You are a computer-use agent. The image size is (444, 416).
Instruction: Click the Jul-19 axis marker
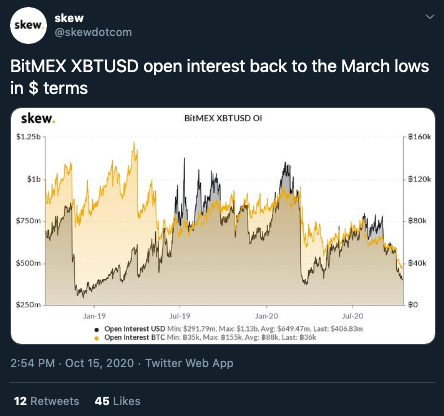[180, 316]
